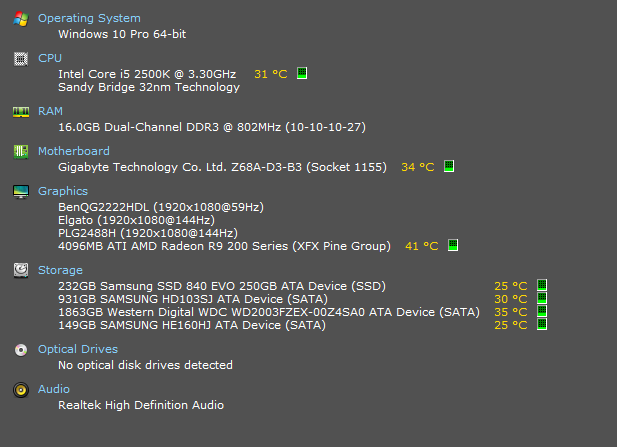Click the Western Digital drive 35 °C reading
Image resolution: width=617 pixels, height=447 pixels.
(511, 312)
